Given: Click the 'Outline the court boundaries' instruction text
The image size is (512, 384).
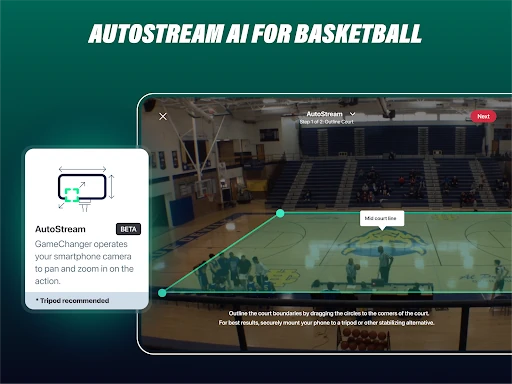Looking at the screenshot, I should pyautogui.click(x=329, y=313).
